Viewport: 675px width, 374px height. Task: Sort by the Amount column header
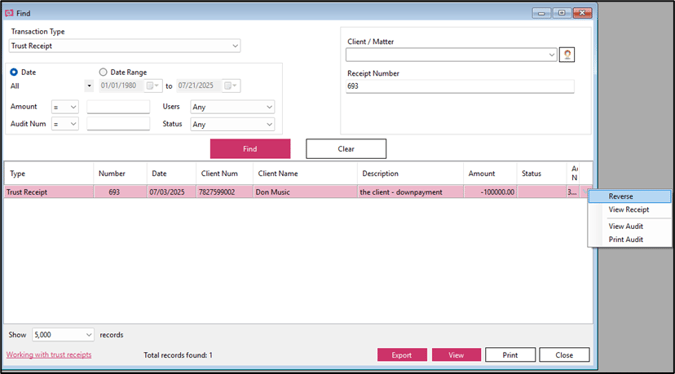(490, 173)
